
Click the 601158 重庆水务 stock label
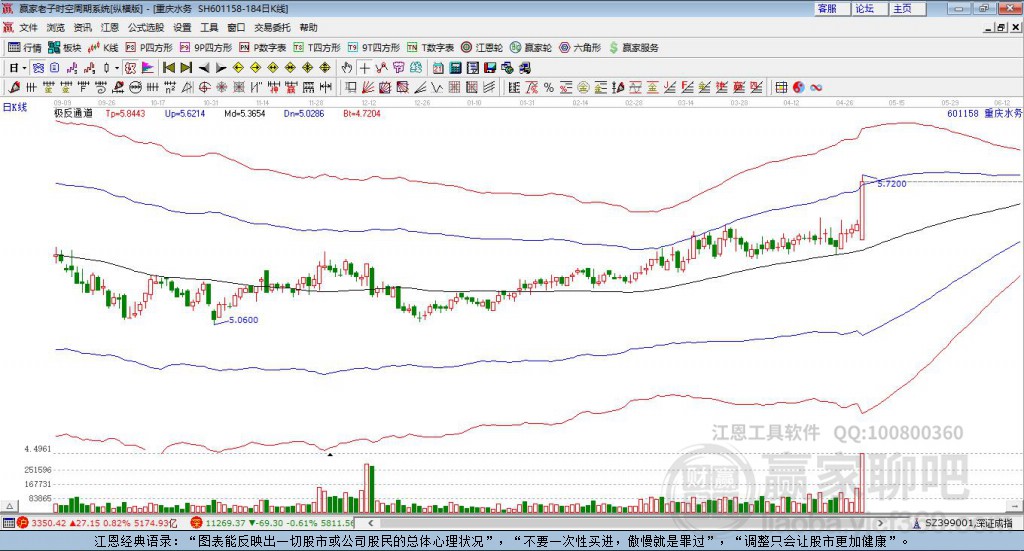984,113
